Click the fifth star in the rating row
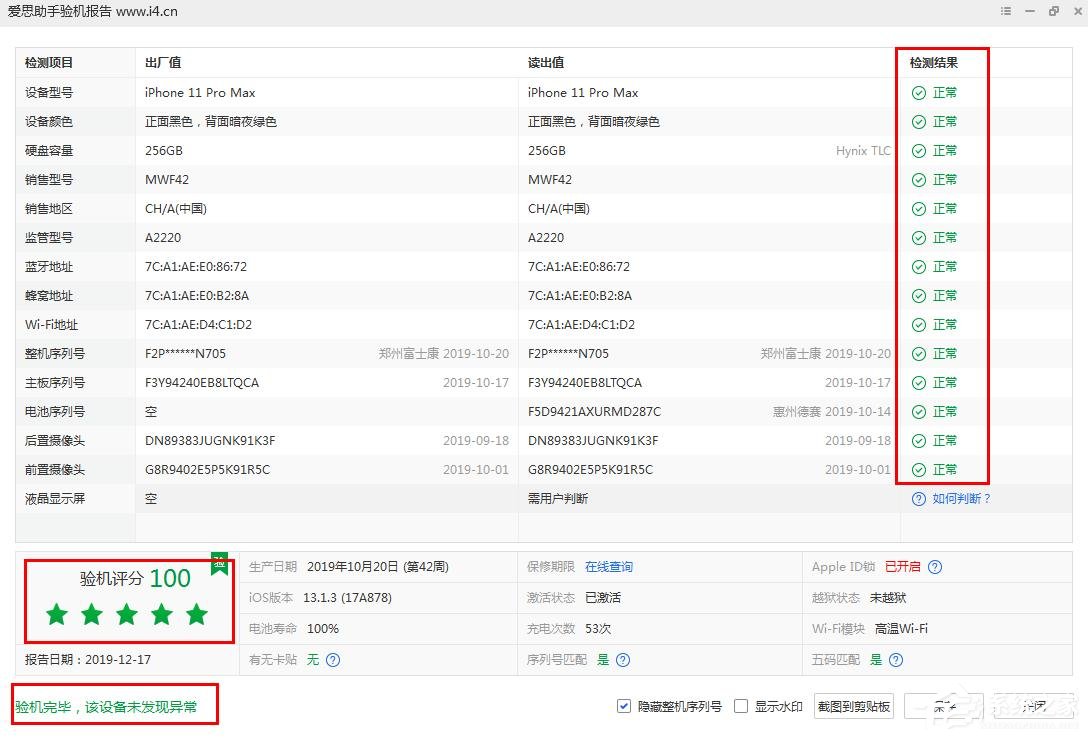 pyautogui.click(x=196, y=614)
